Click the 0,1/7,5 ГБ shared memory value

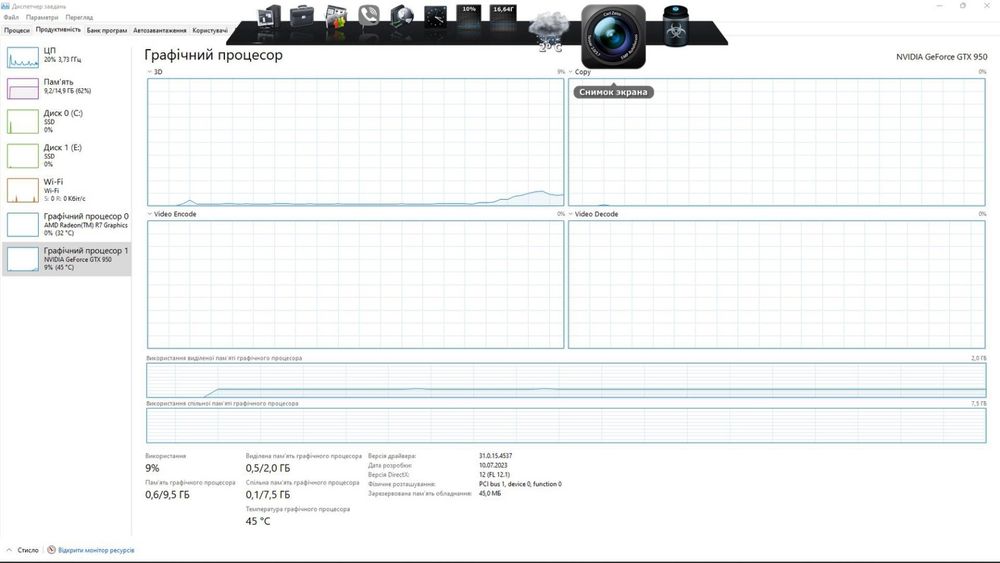[x=268, y=495]
